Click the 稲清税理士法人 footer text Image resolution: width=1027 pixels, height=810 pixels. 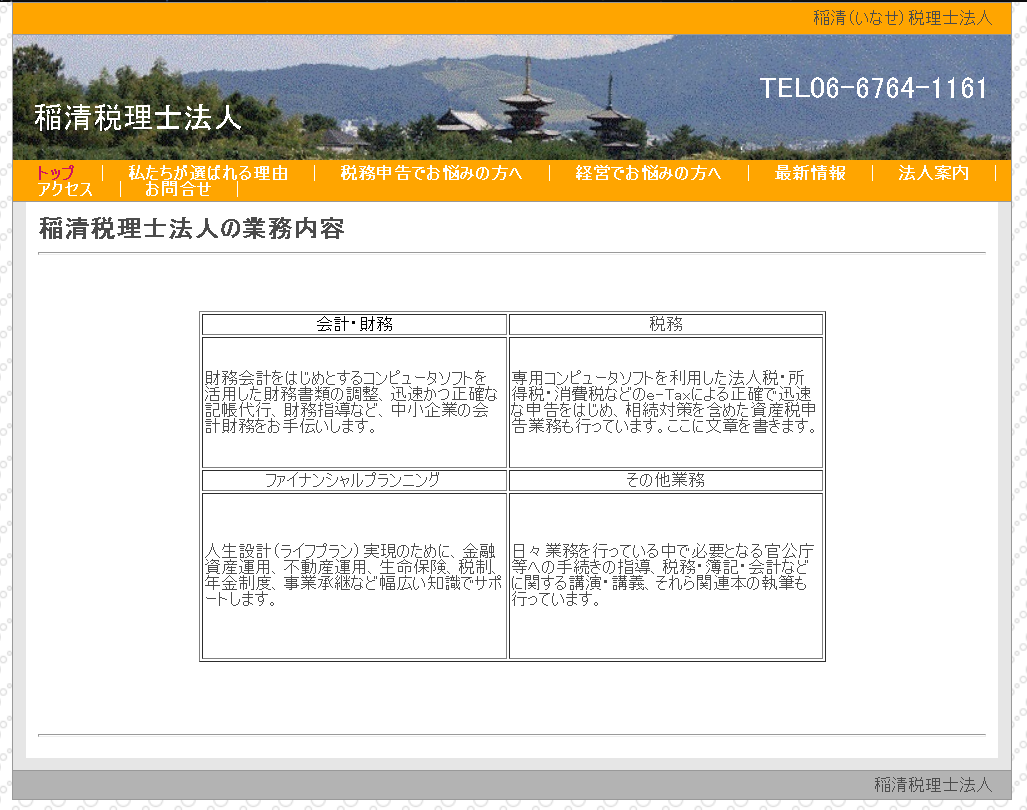pos(932,785)
